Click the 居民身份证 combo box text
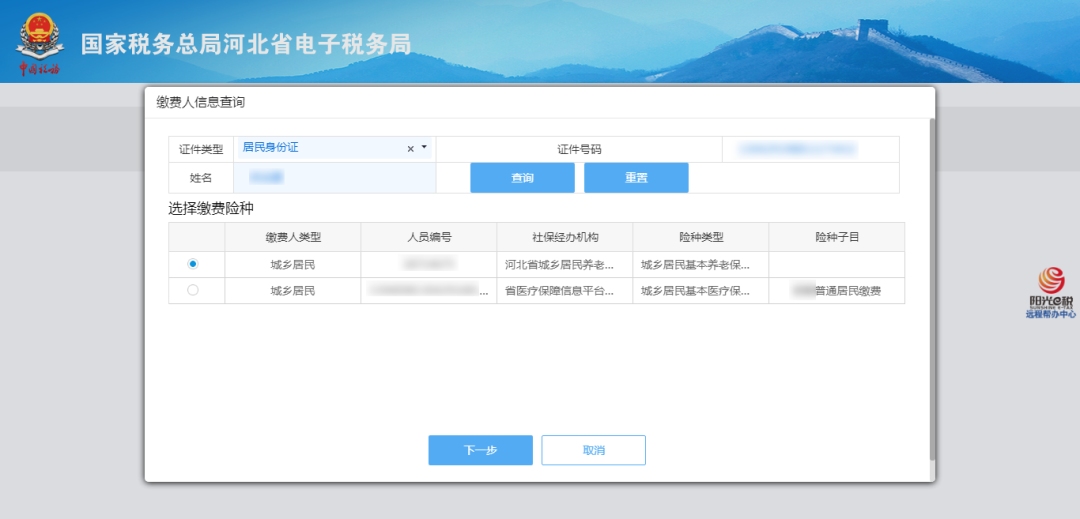Screen dimensions: 1080x519 click(320, 148)
